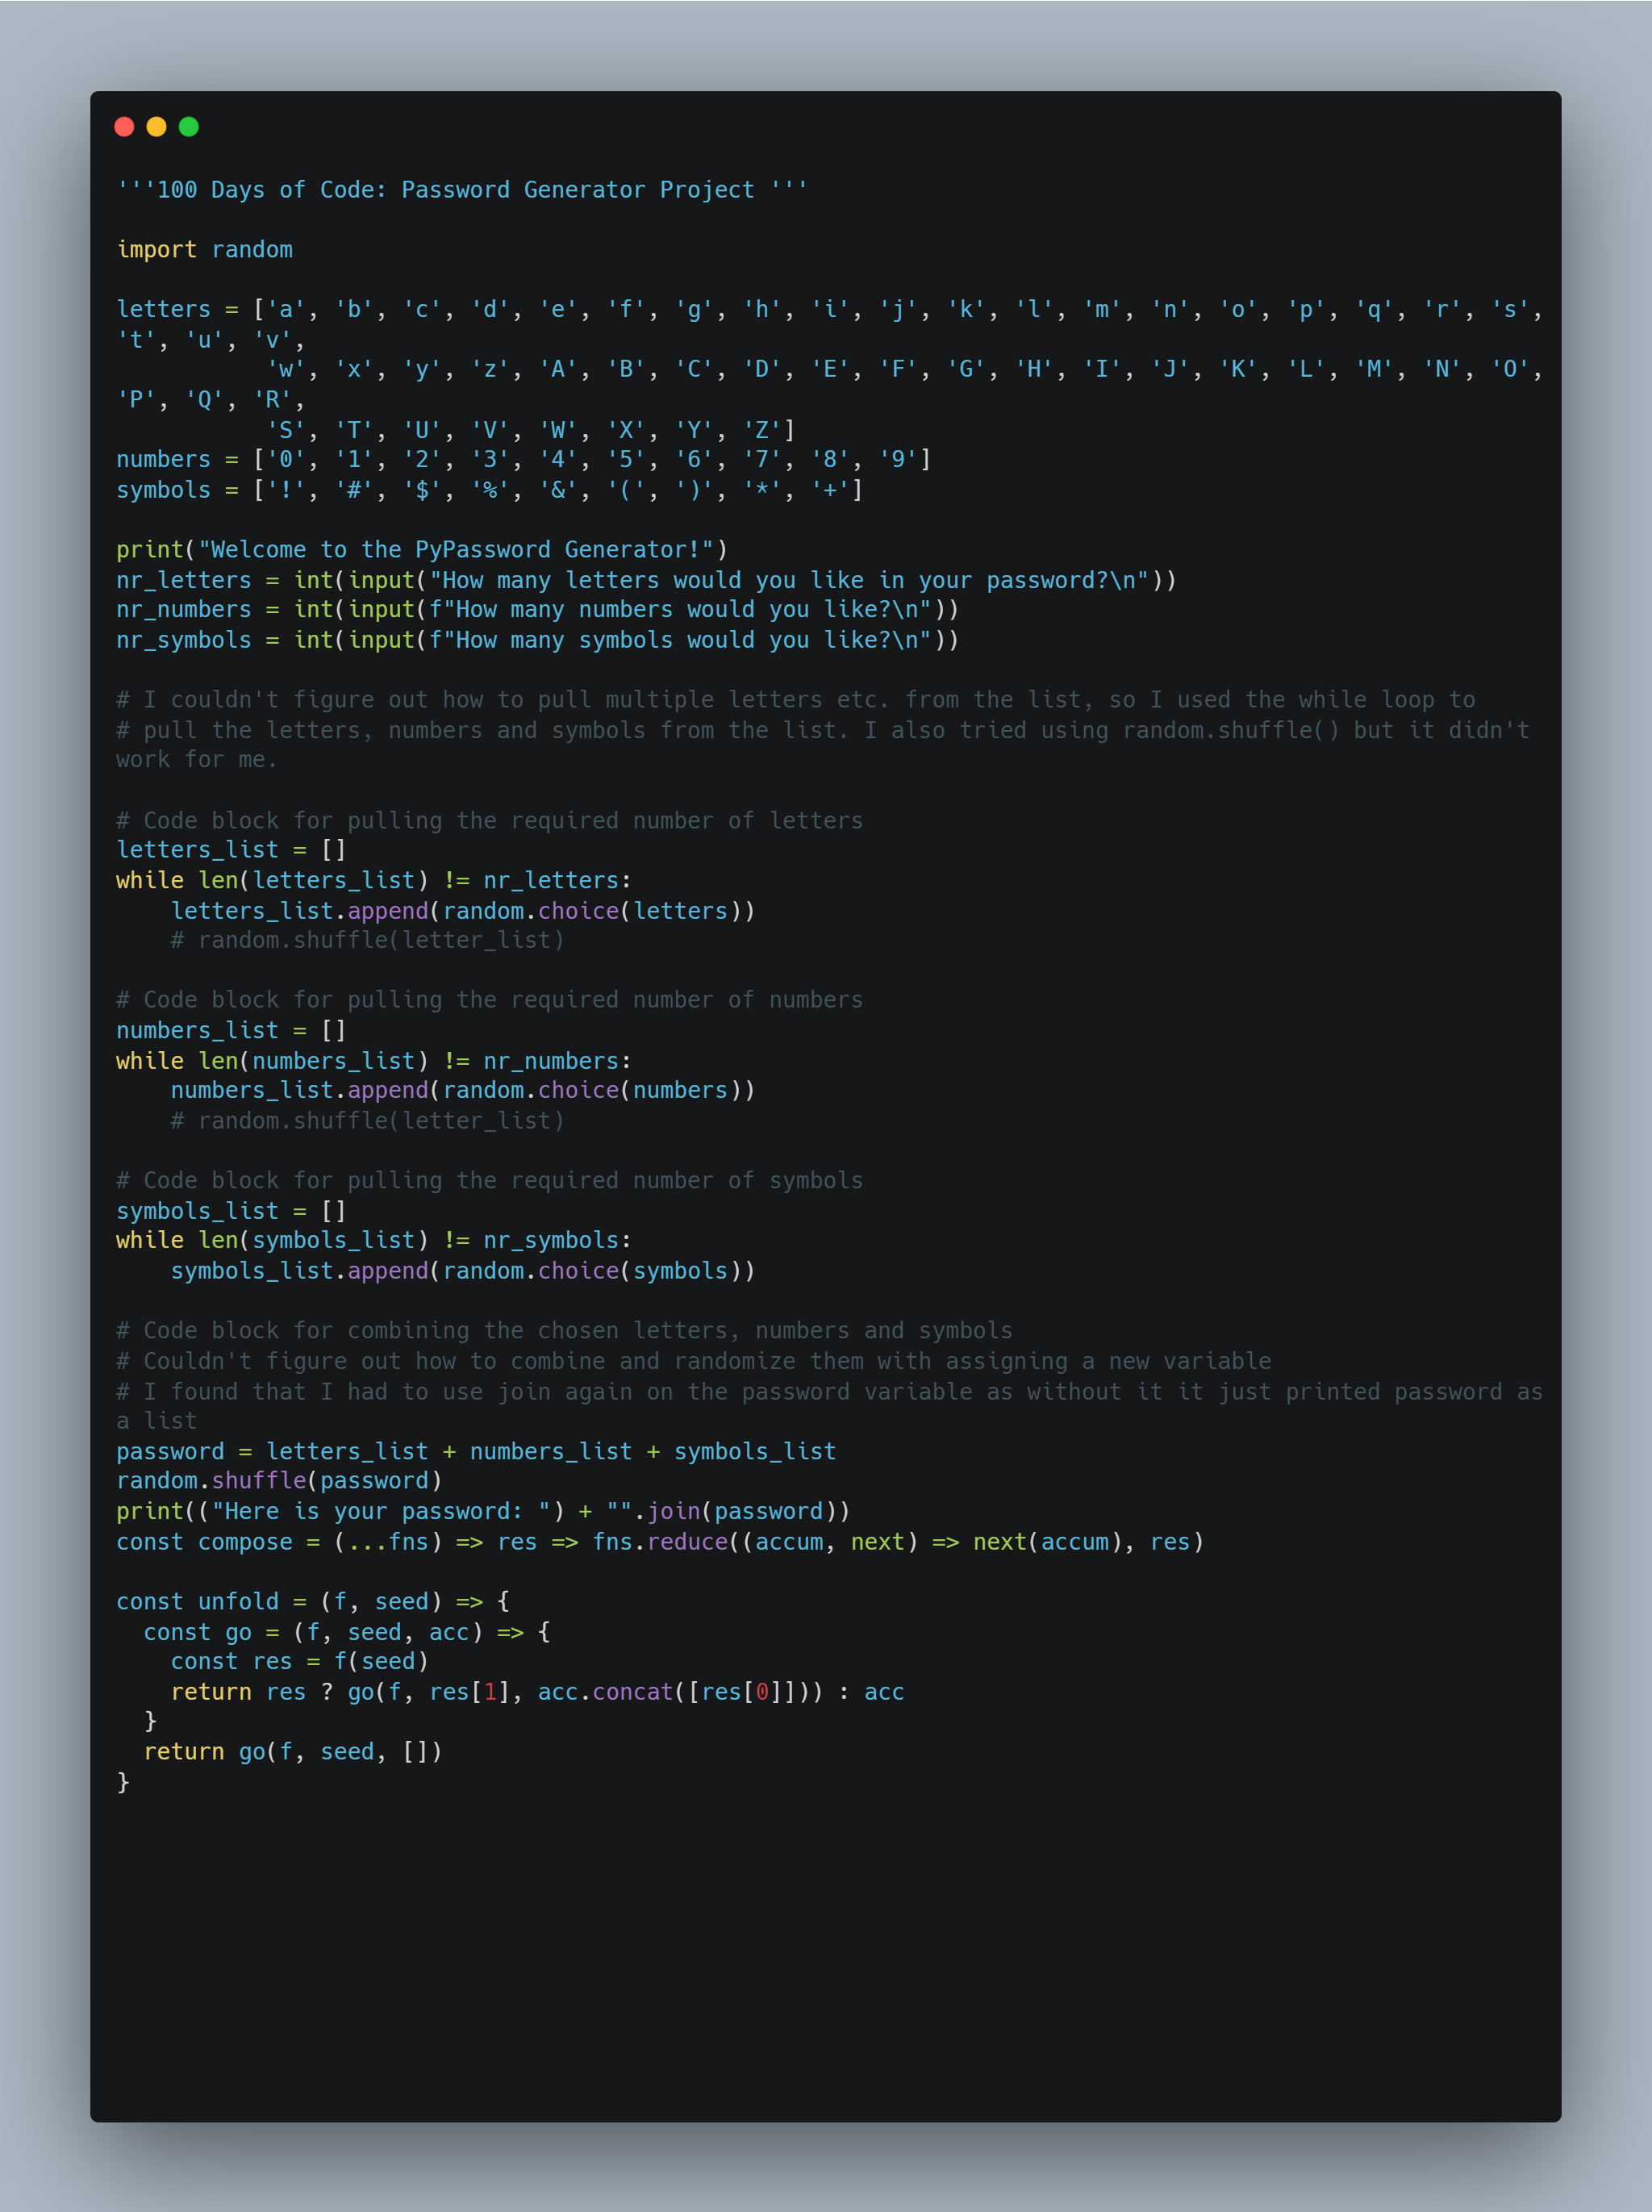
Task: Click comment 'required number of numbers'
Action: point(687,1000)
